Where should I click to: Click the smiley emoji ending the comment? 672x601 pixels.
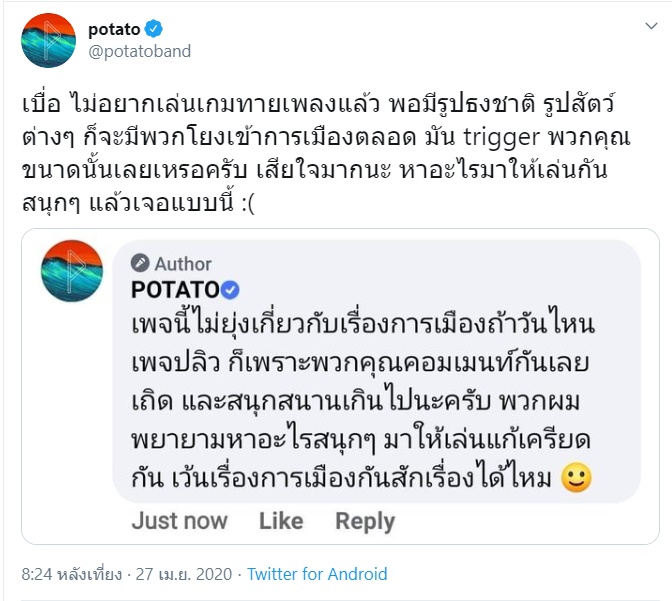[578, 481]
